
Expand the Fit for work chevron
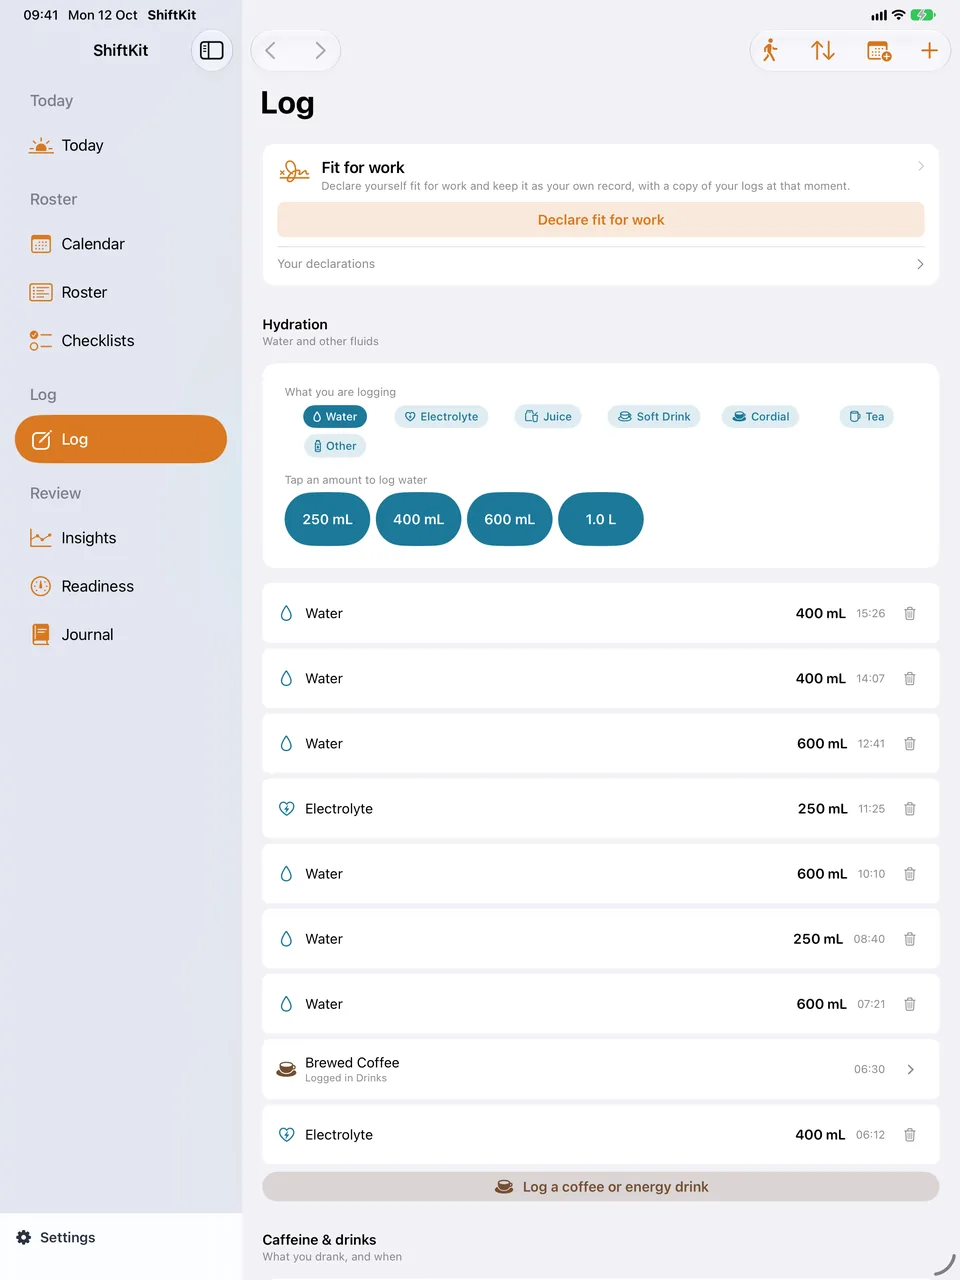click(x=921, y=166)
